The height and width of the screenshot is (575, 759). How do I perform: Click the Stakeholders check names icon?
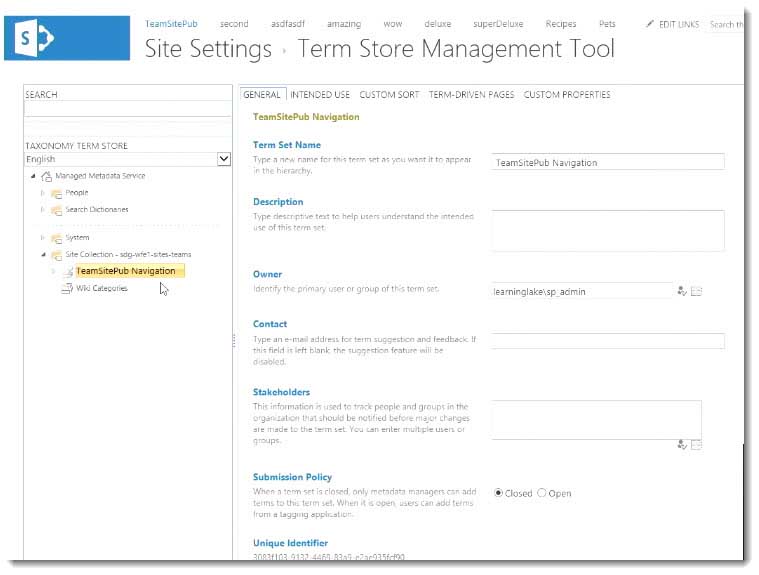[682, 445]
